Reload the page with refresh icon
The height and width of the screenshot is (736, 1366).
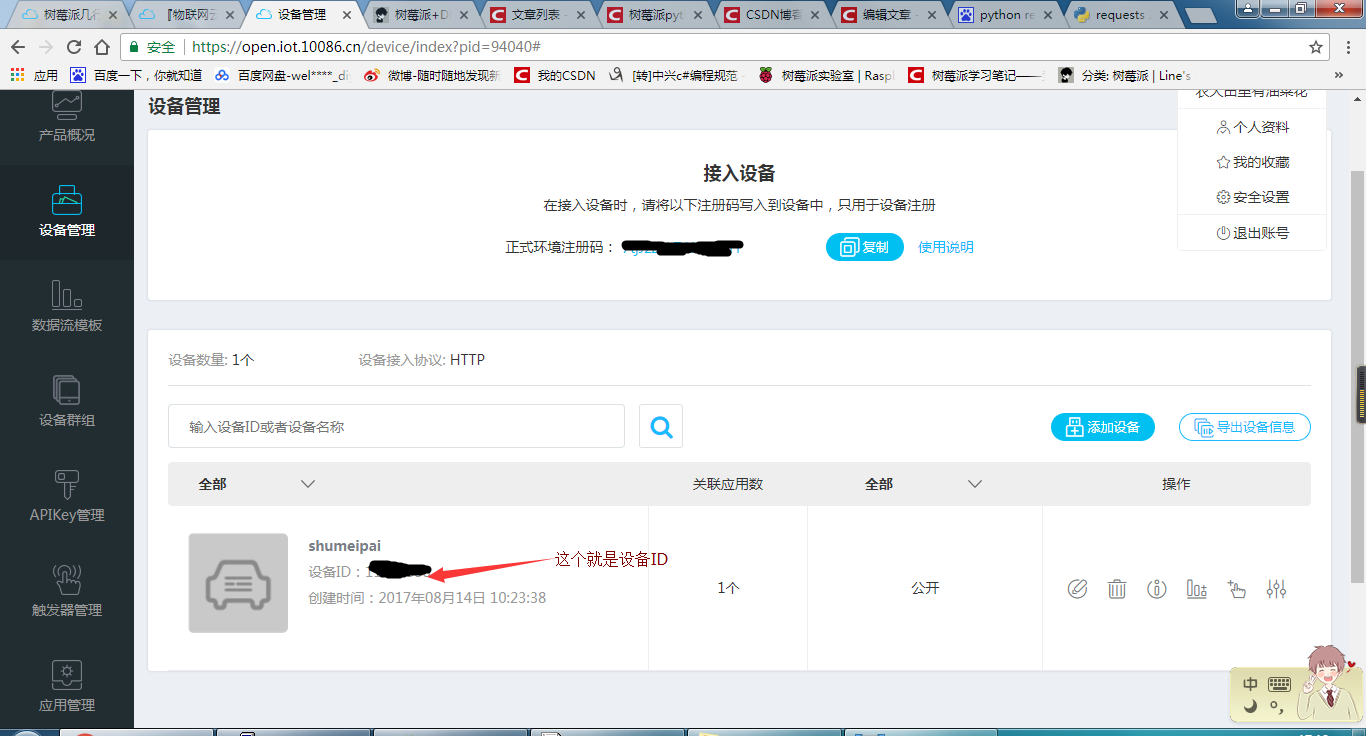(x=73, y=47)
